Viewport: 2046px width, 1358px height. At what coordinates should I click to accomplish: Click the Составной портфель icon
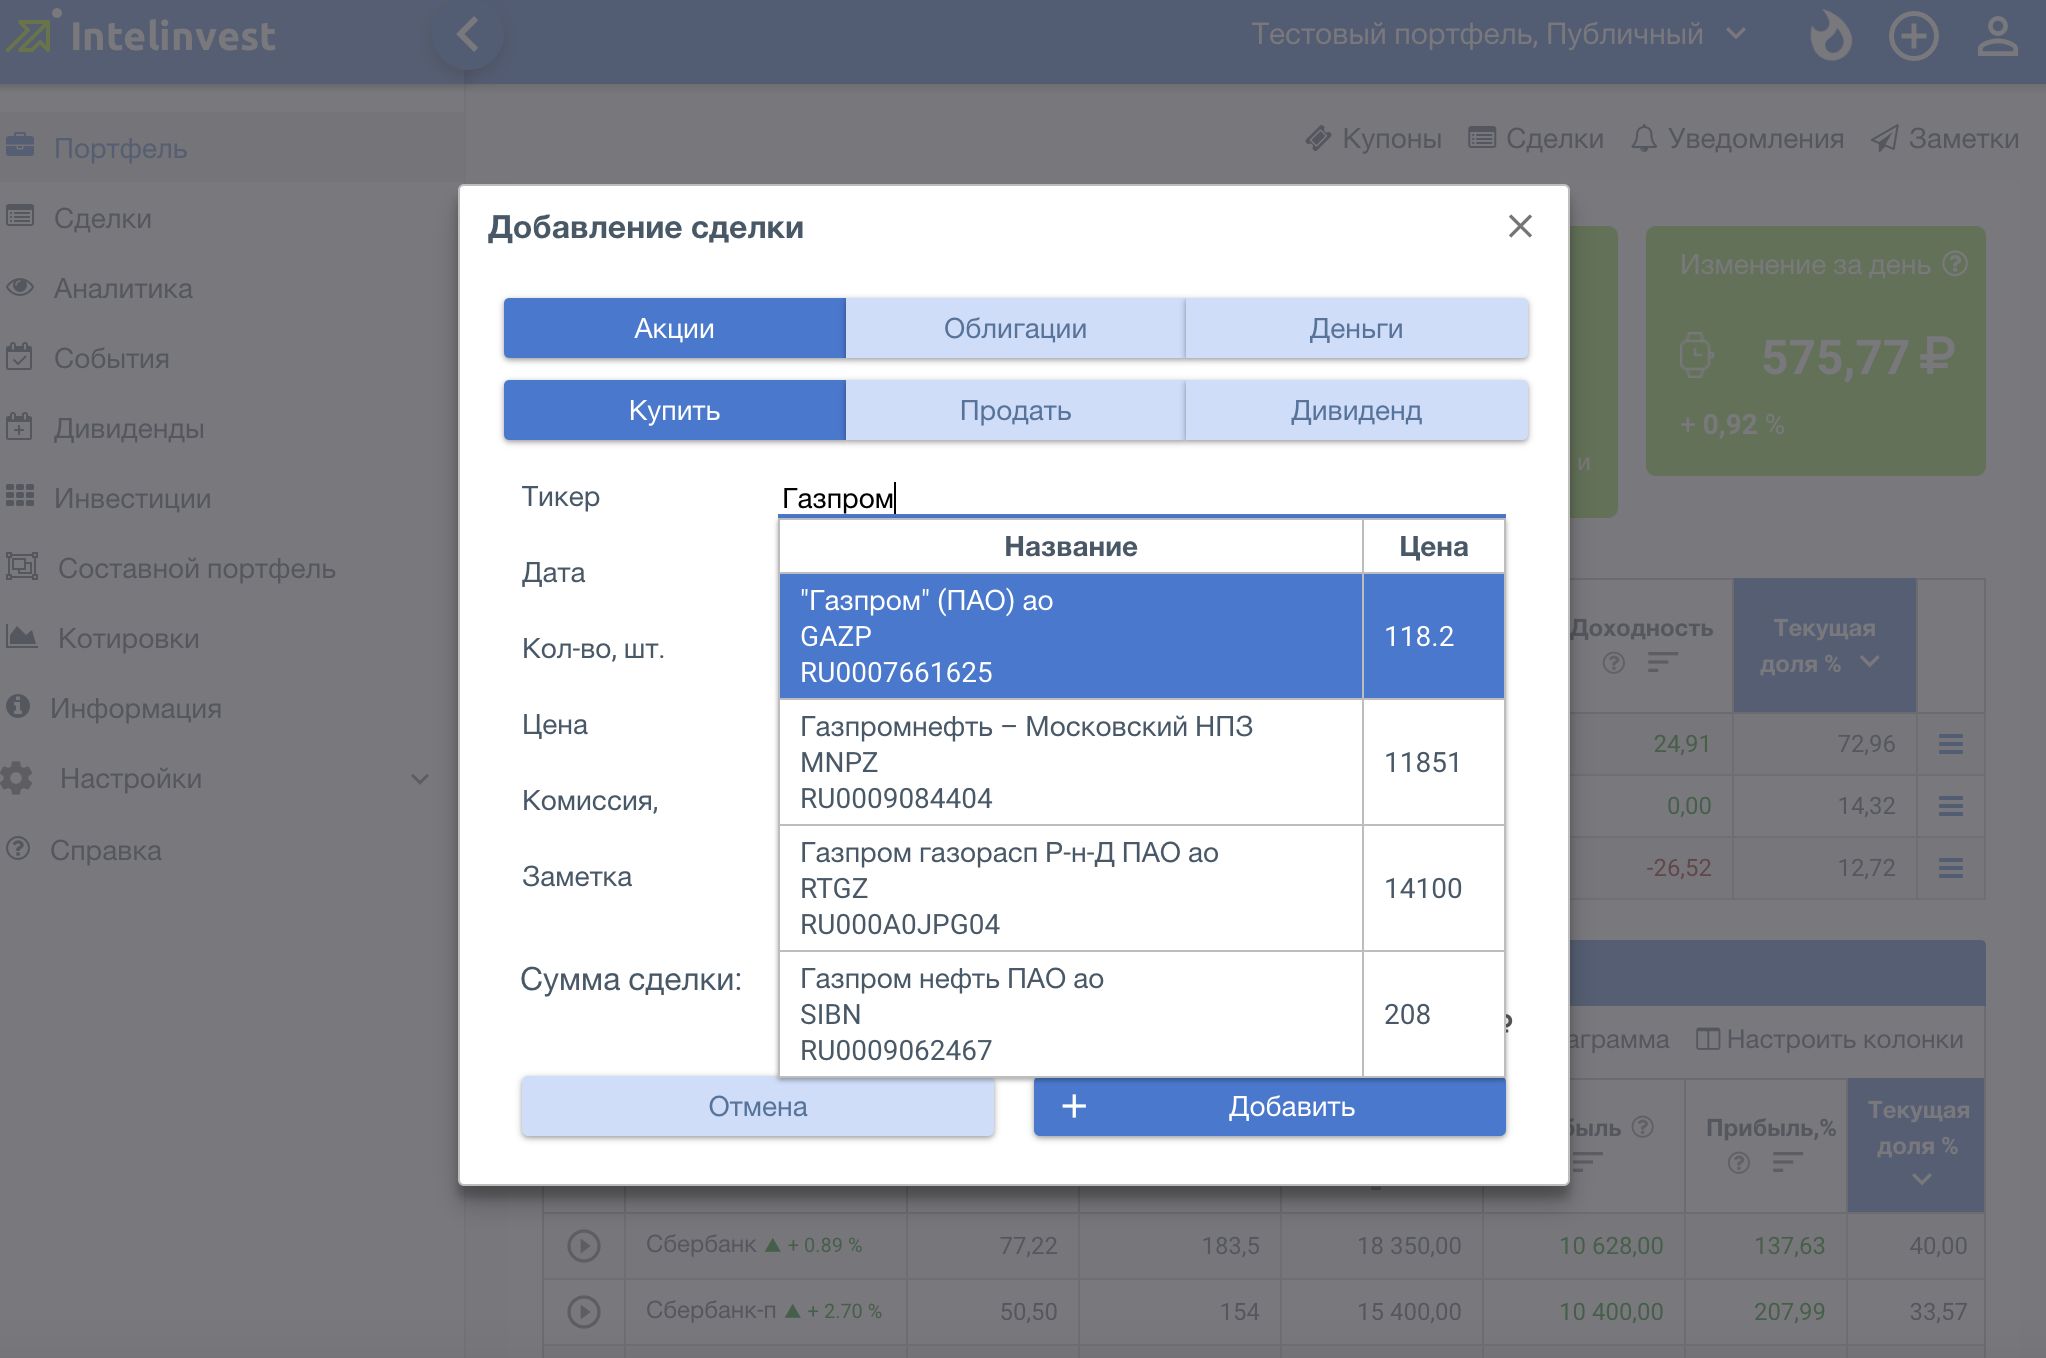(22, 566)
